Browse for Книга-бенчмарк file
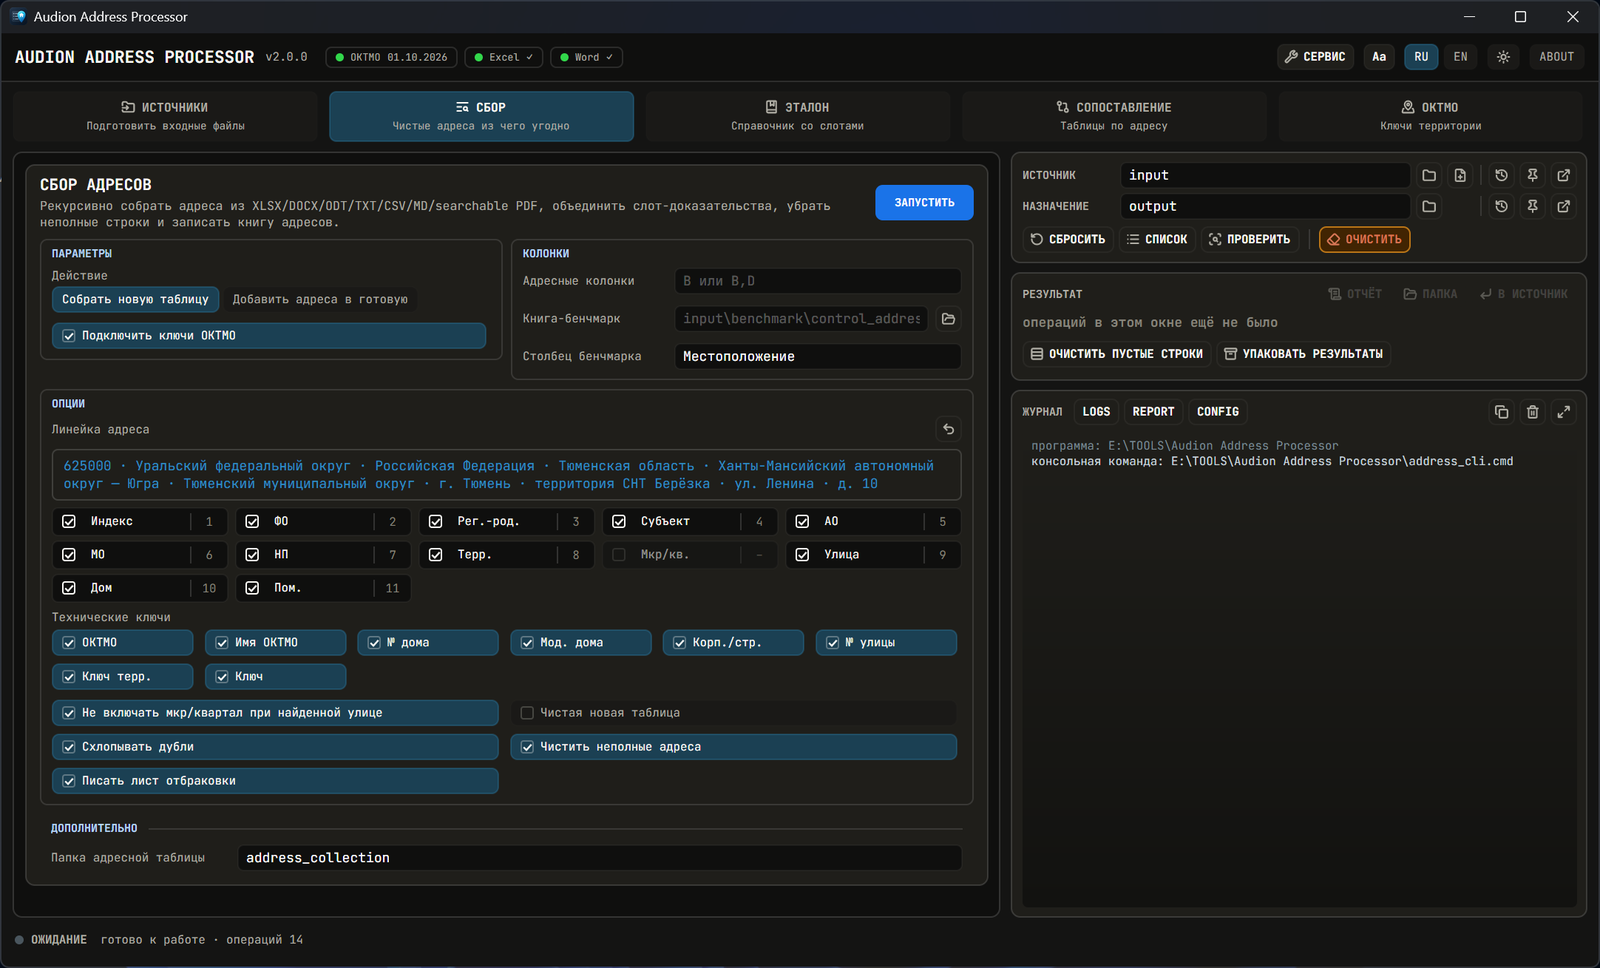Image resolution: width=1600 pixels, height=968 pixels. 948,319
